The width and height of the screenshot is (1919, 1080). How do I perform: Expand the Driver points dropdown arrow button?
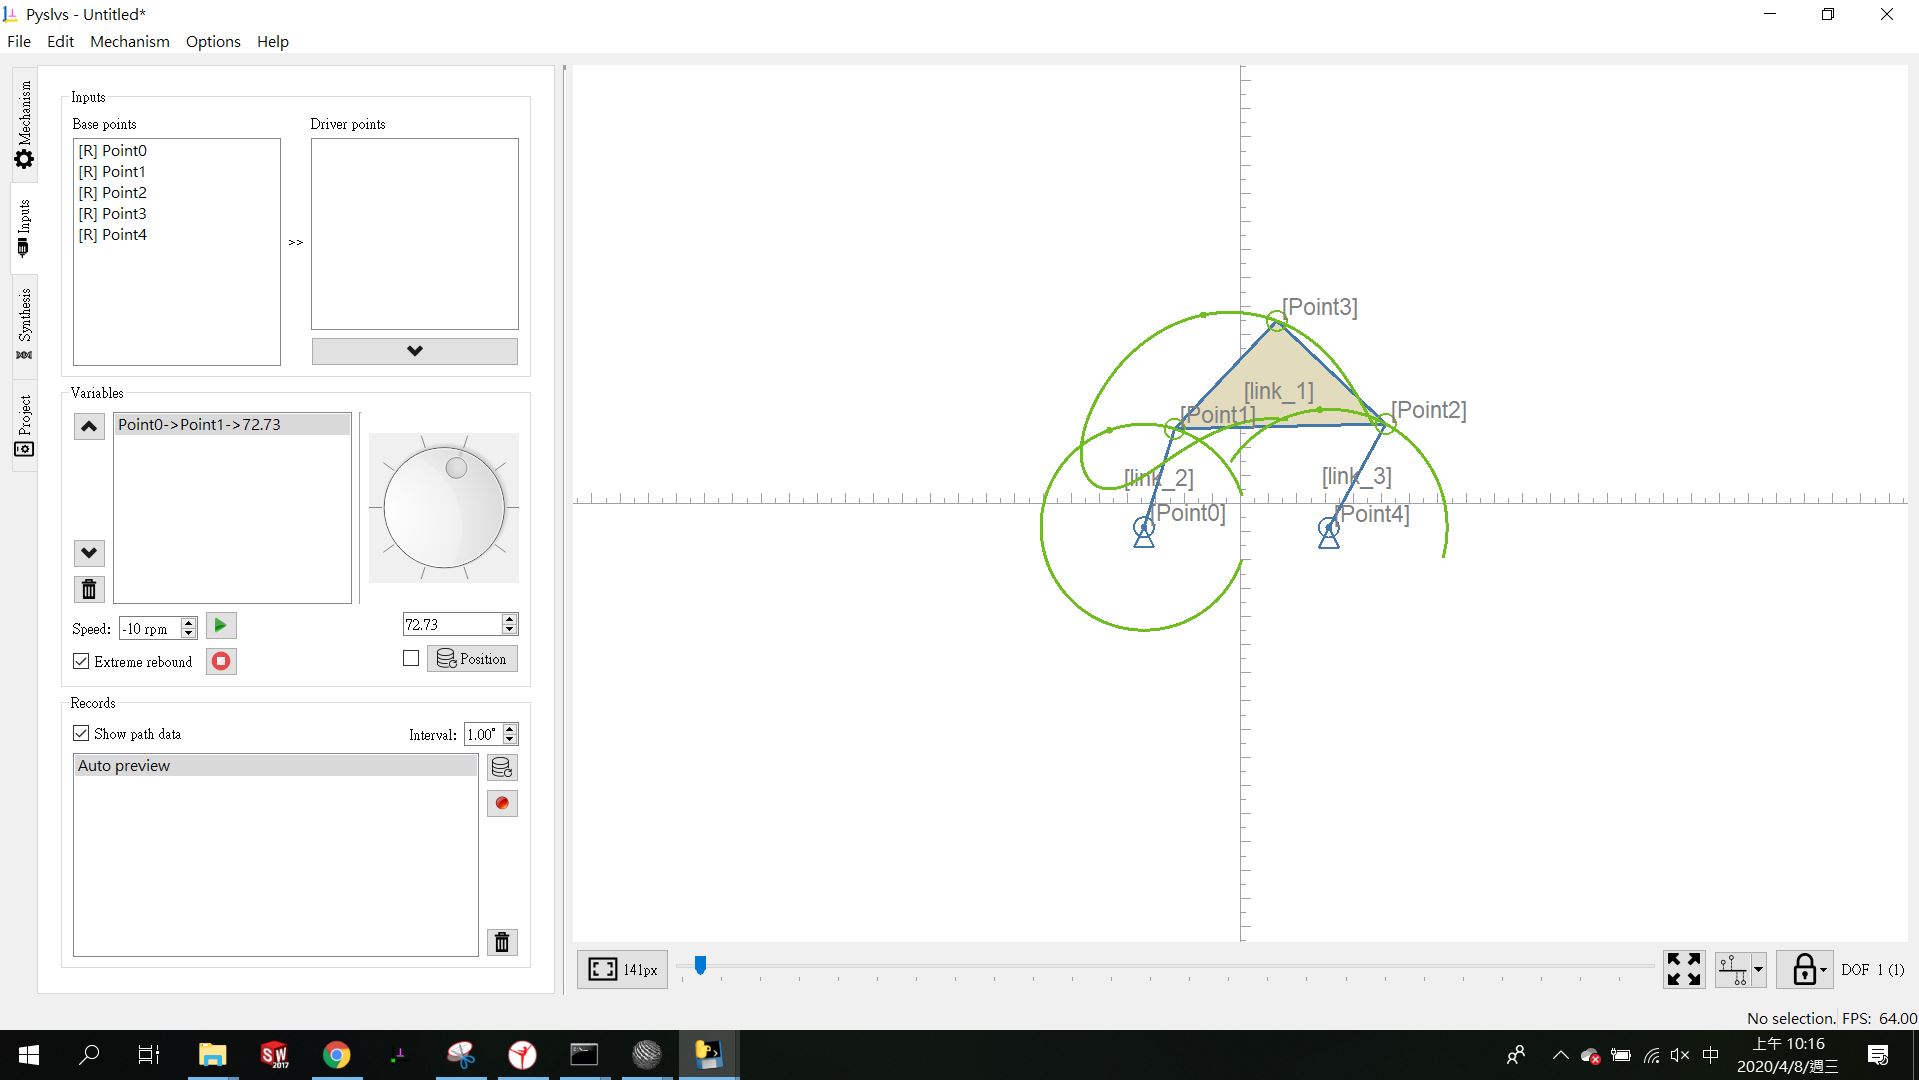pyautogui.click(x=414, y=351)
